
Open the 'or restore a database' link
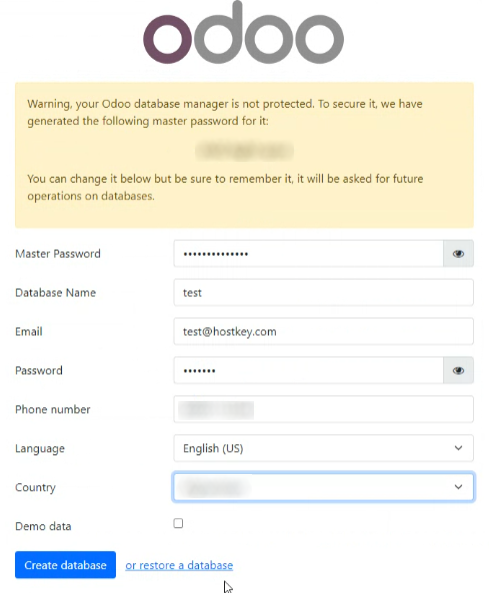pyautogui.click(x=179, y=565)
